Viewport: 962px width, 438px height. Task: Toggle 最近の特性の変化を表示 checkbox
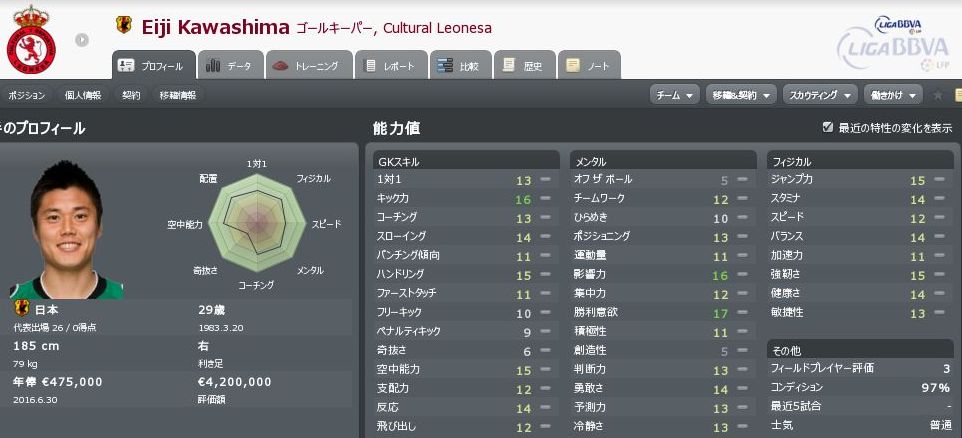pyautogui.click(x=827, y=128)
